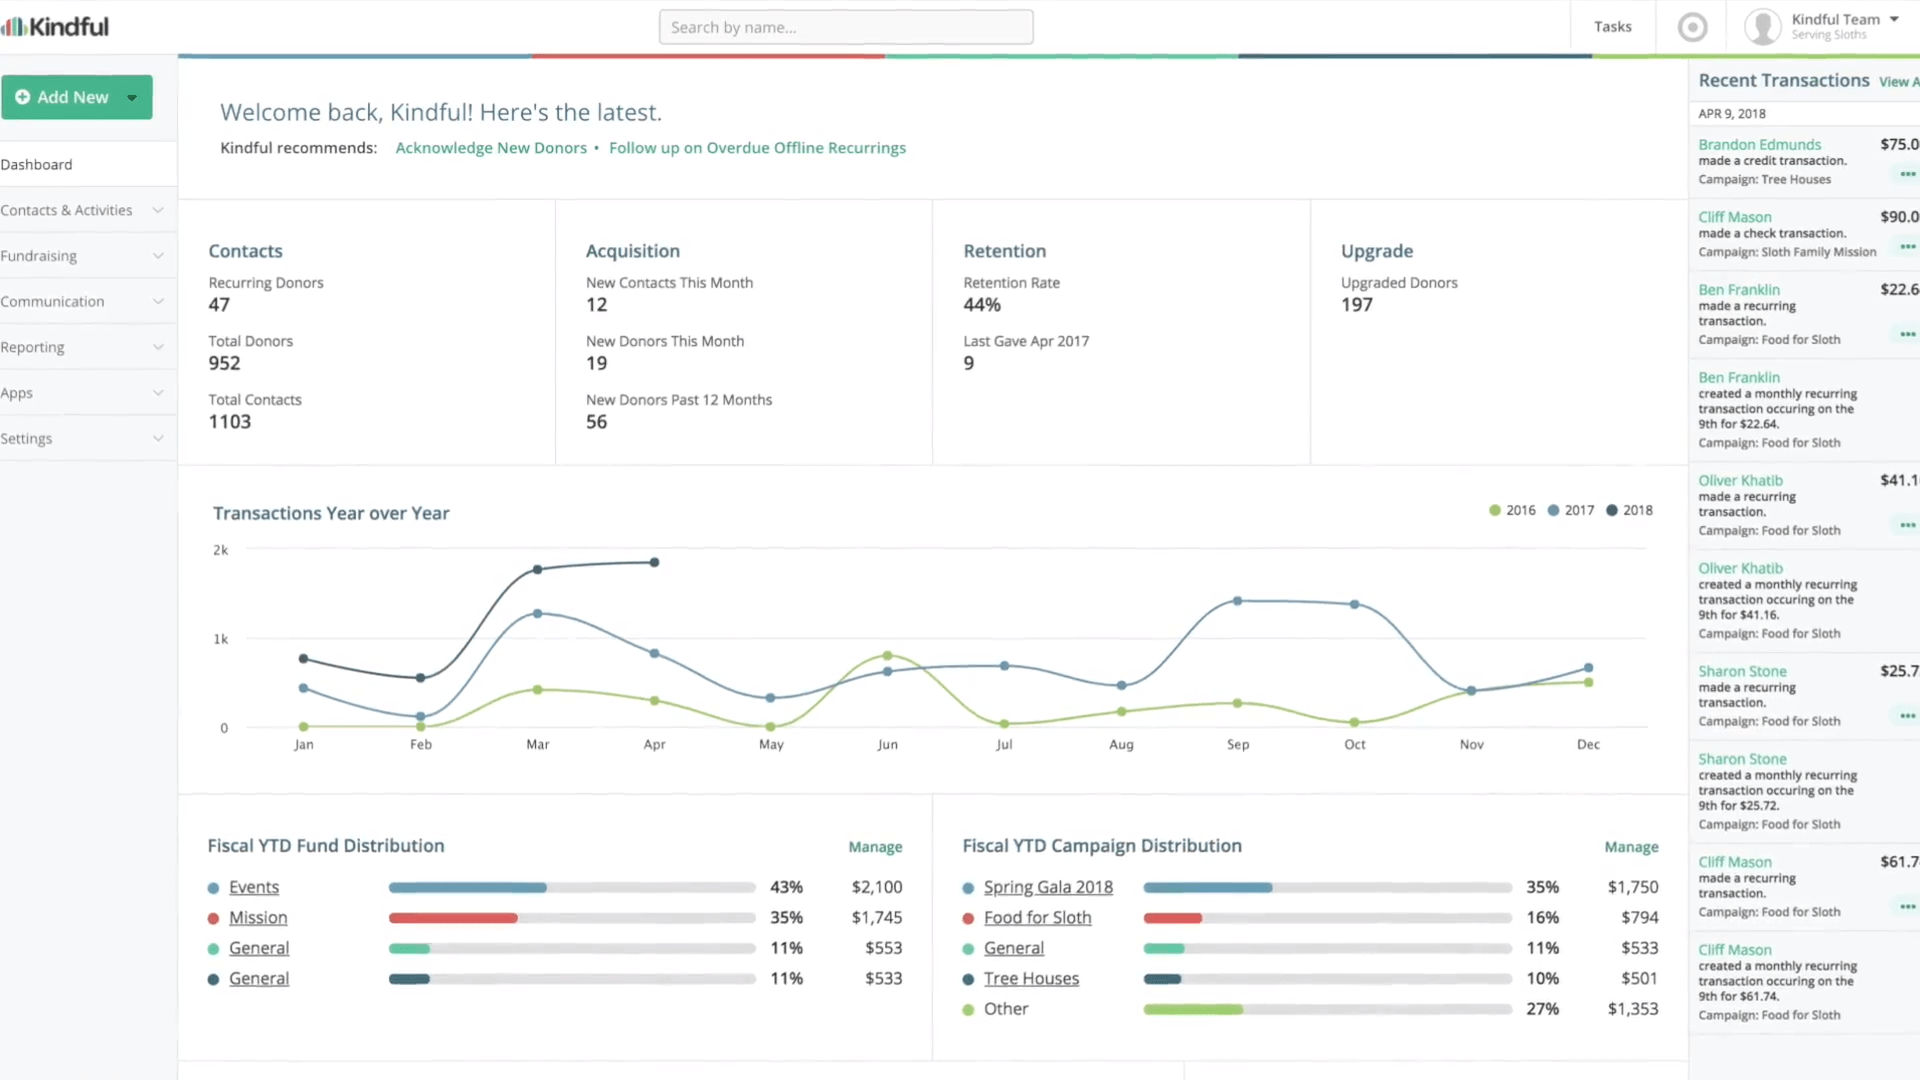Click the Kindful logo icon
The image size is (1920, 1080).
(x=14, y=27)
